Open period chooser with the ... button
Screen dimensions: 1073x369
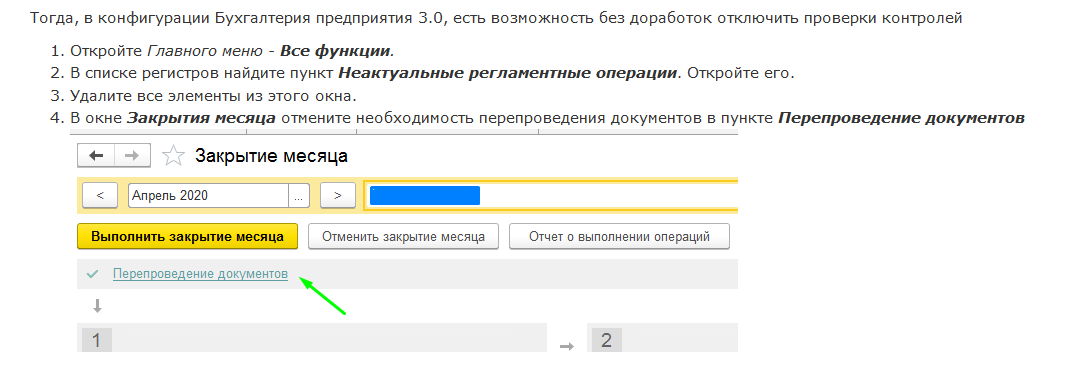(x=298, y=195)
